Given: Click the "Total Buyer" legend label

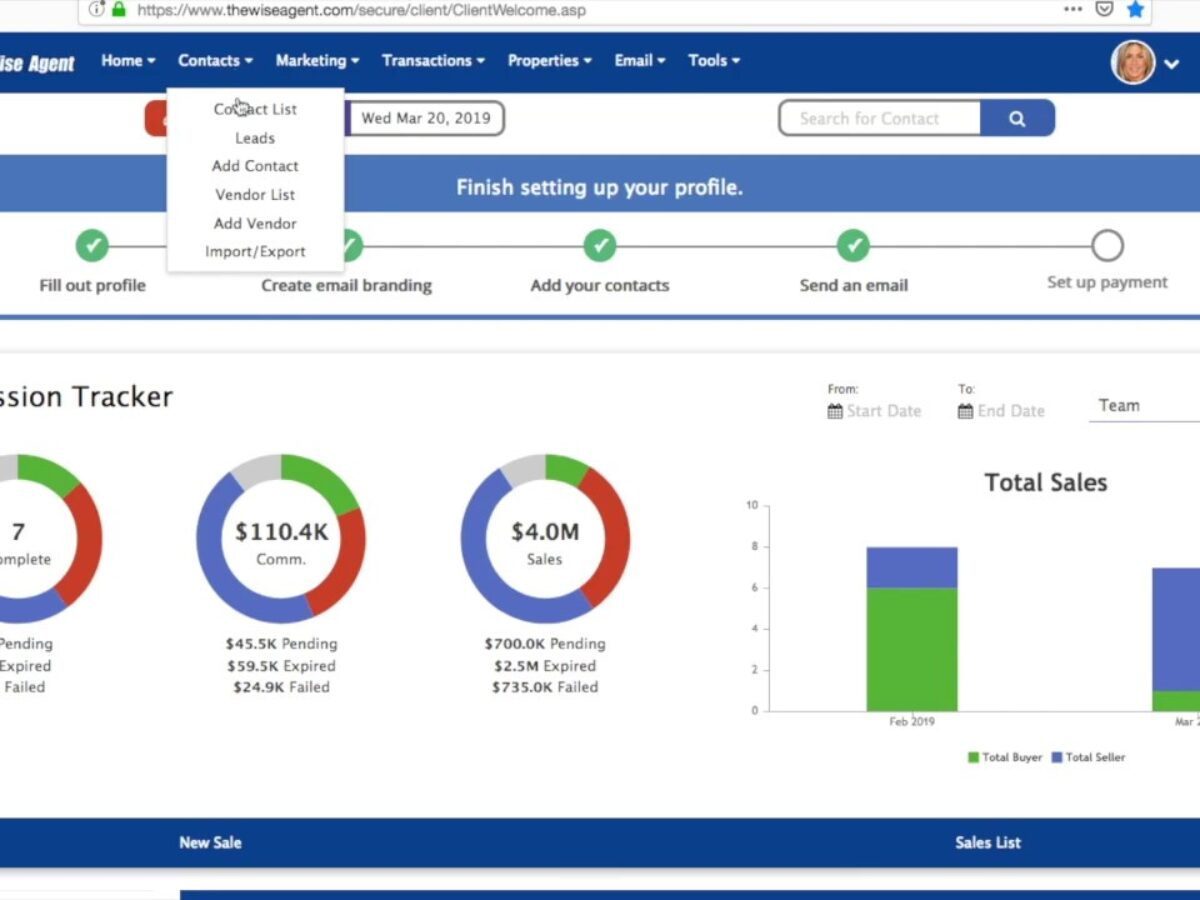Looking at the screenshot, I should pos(1012,758).
